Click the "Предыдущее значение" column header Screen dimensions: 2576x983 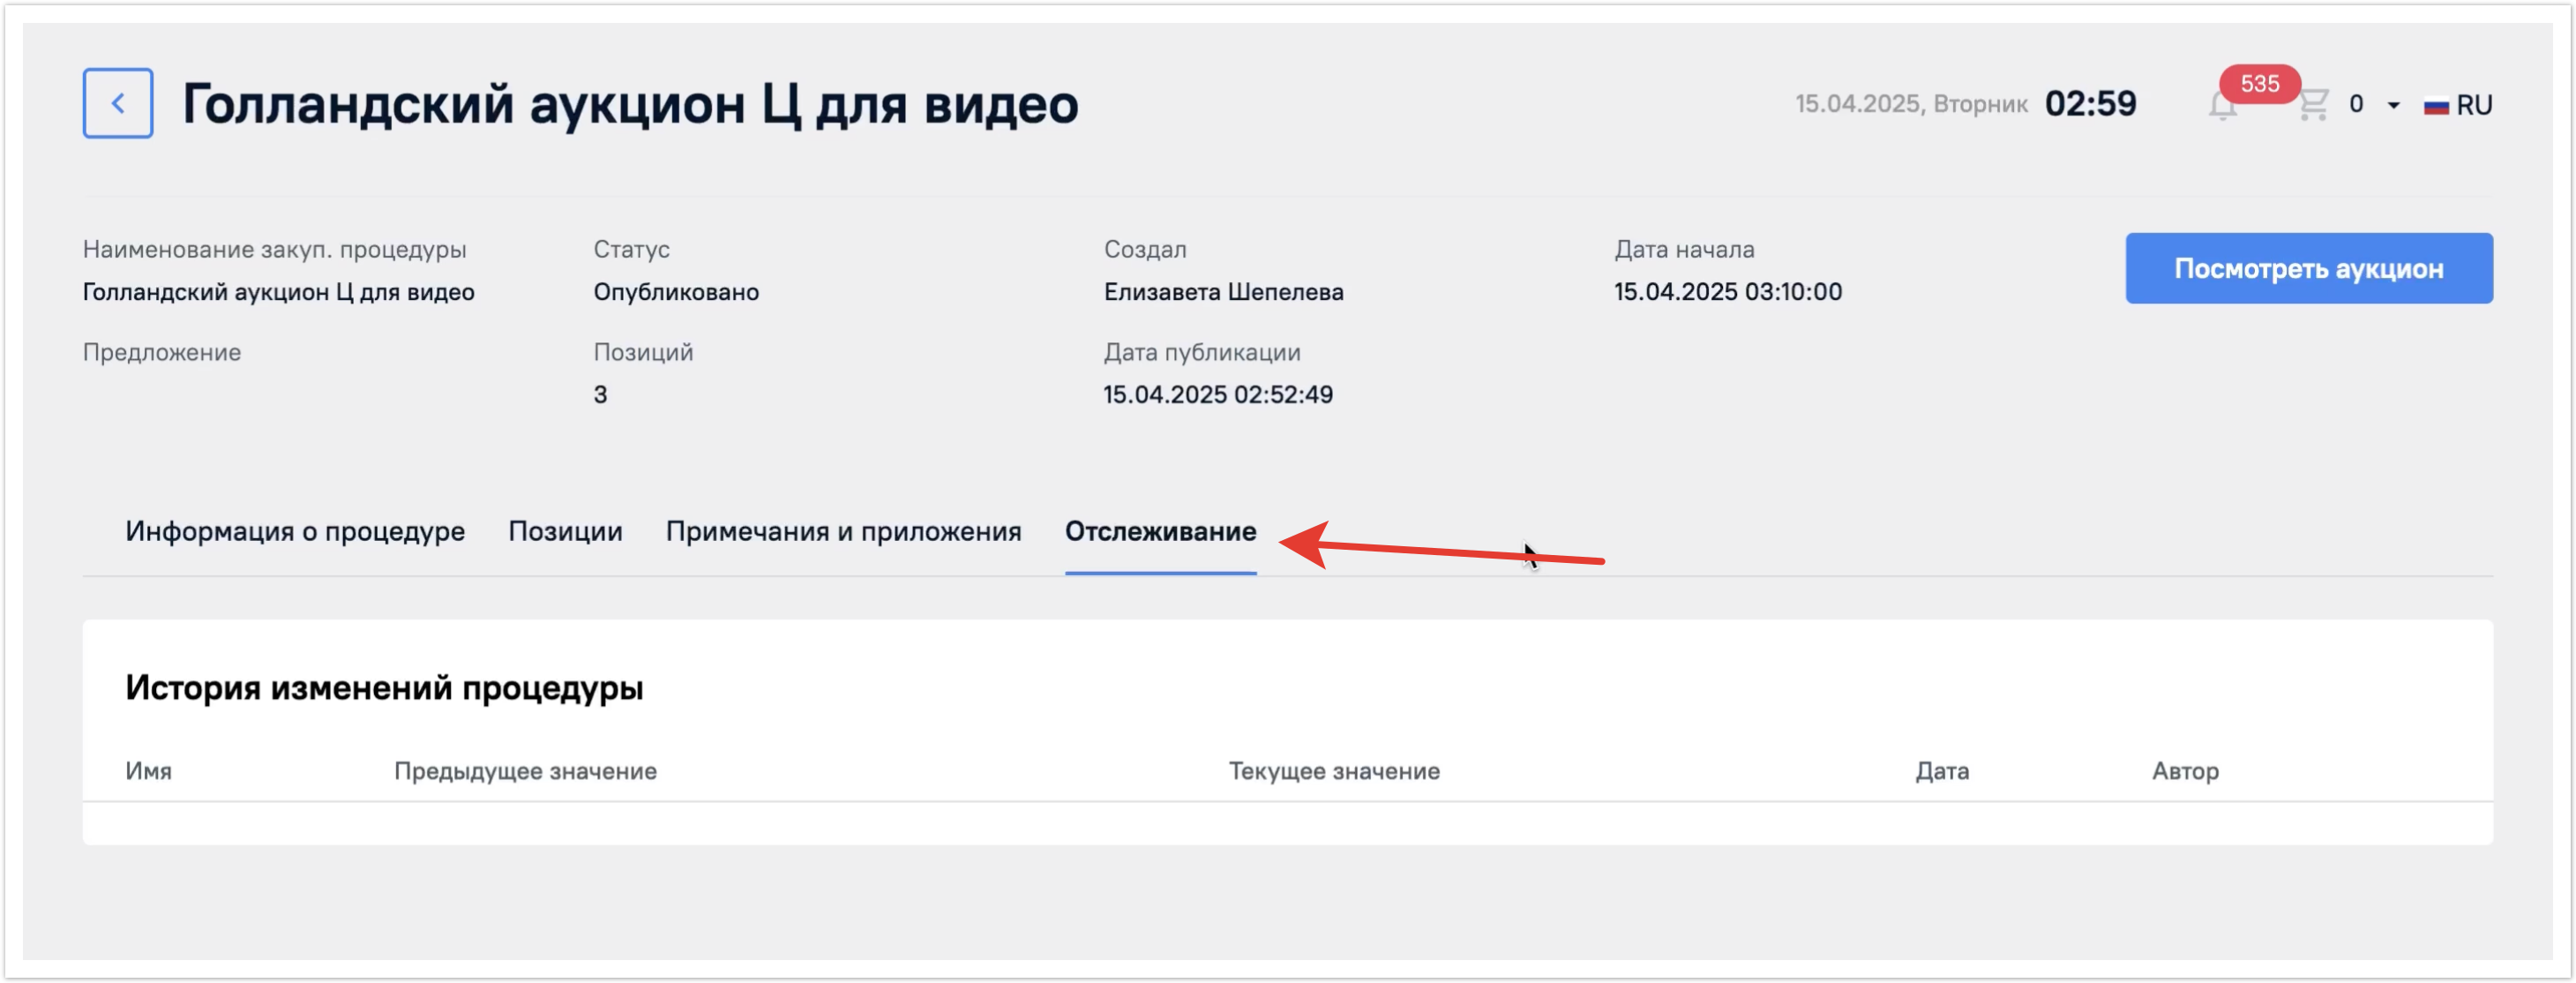point(525,771)
